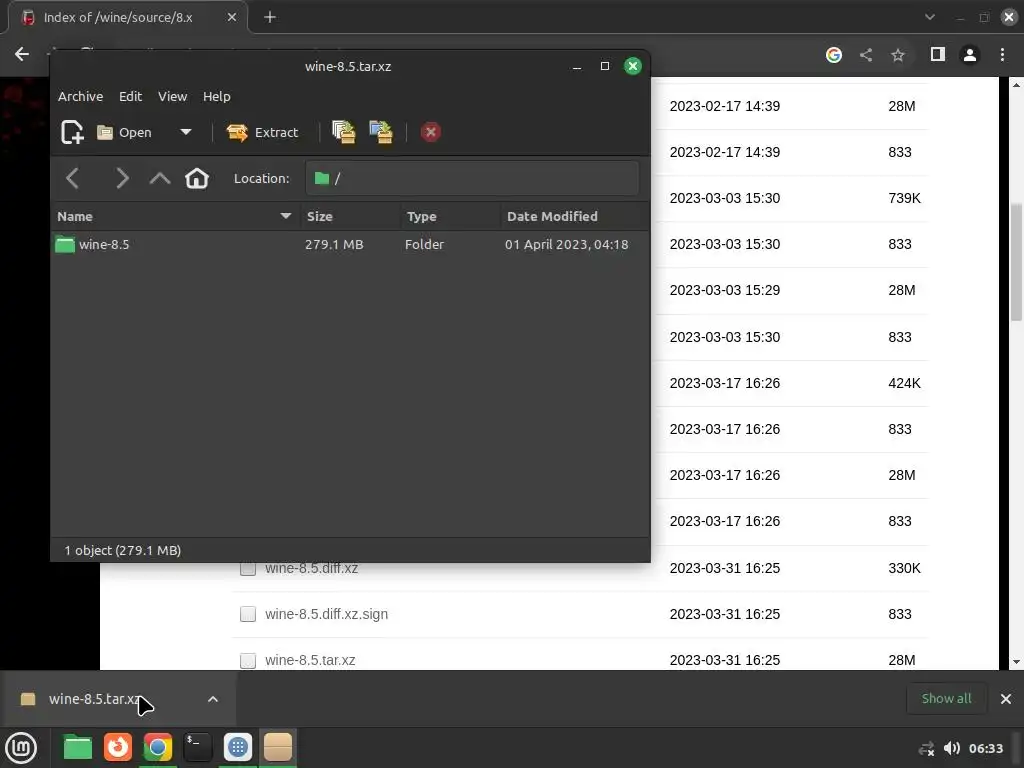Open the wine-8.5.tar.xz download link
The width and height of the screenshot is (1024, 768).
tap(310, 660)
